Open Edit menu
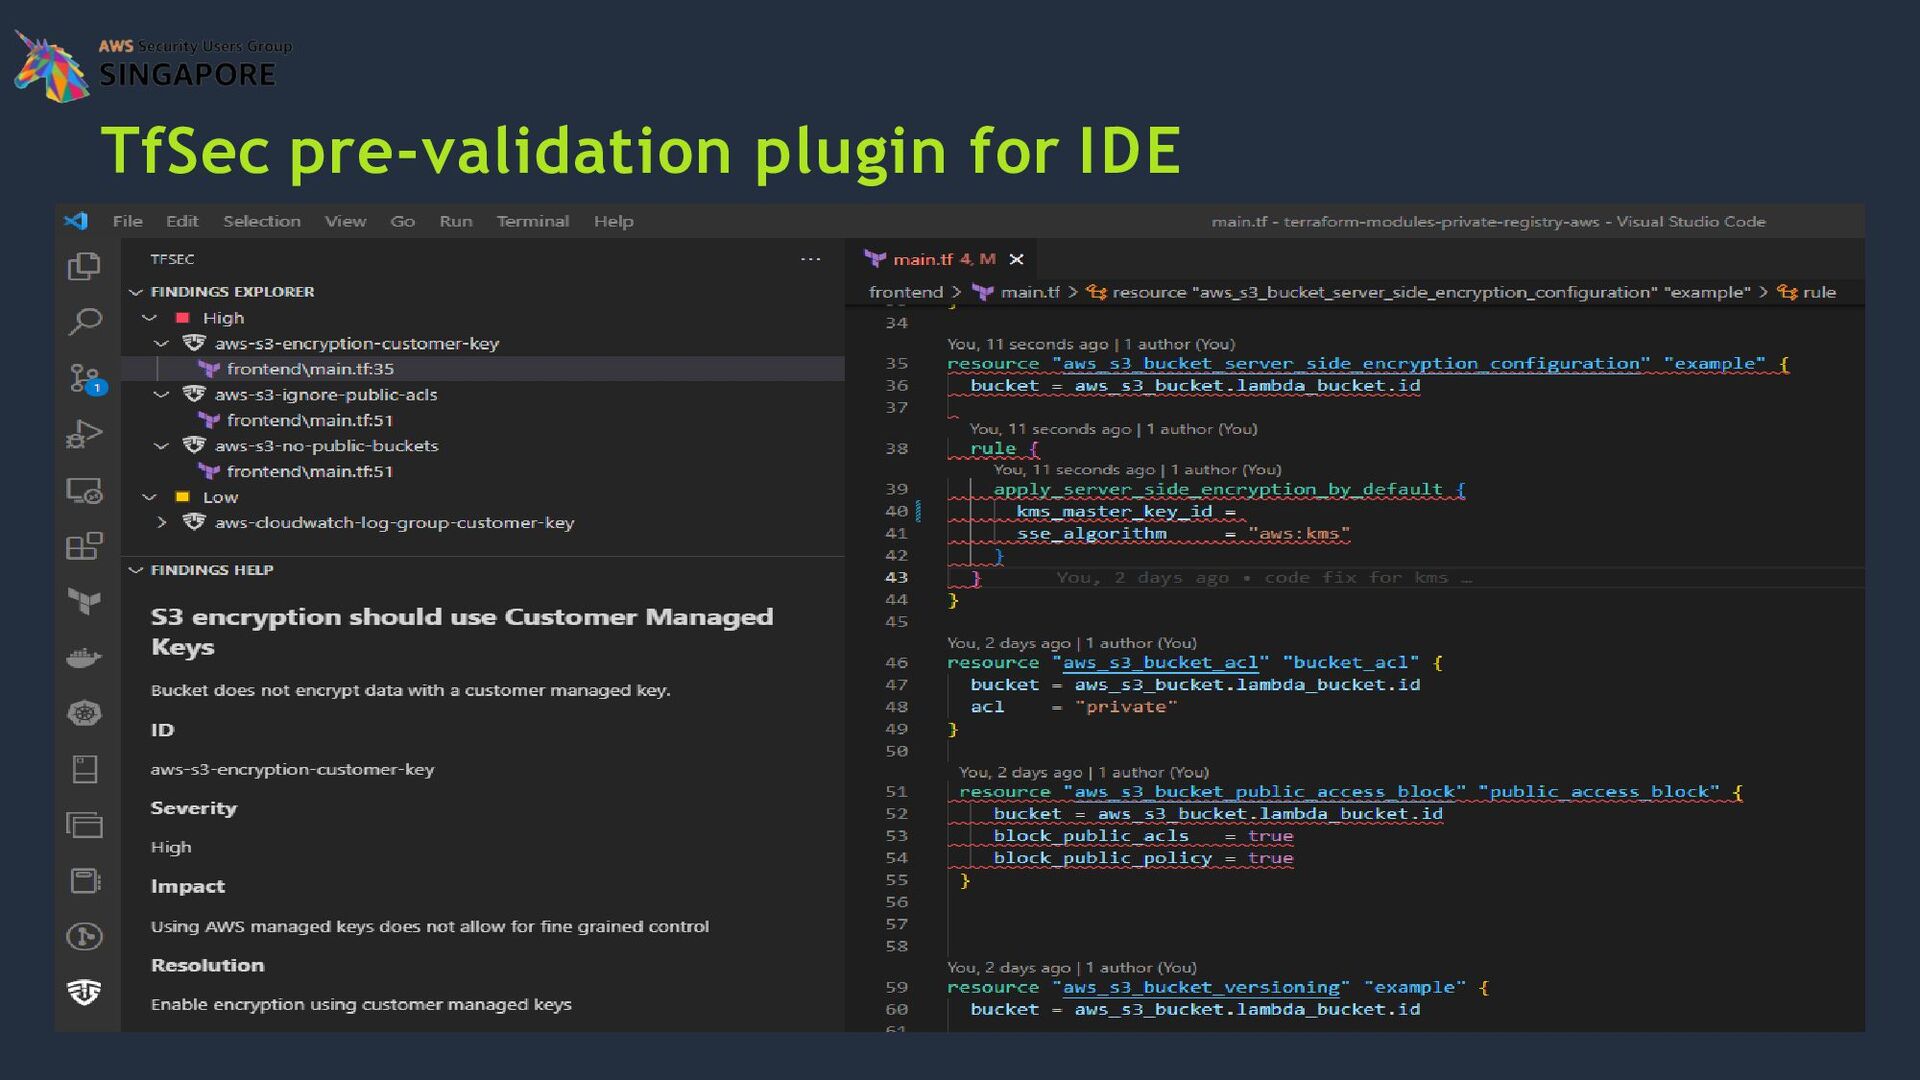This screenshot has width=1920, height=1080. coord(182,221)
